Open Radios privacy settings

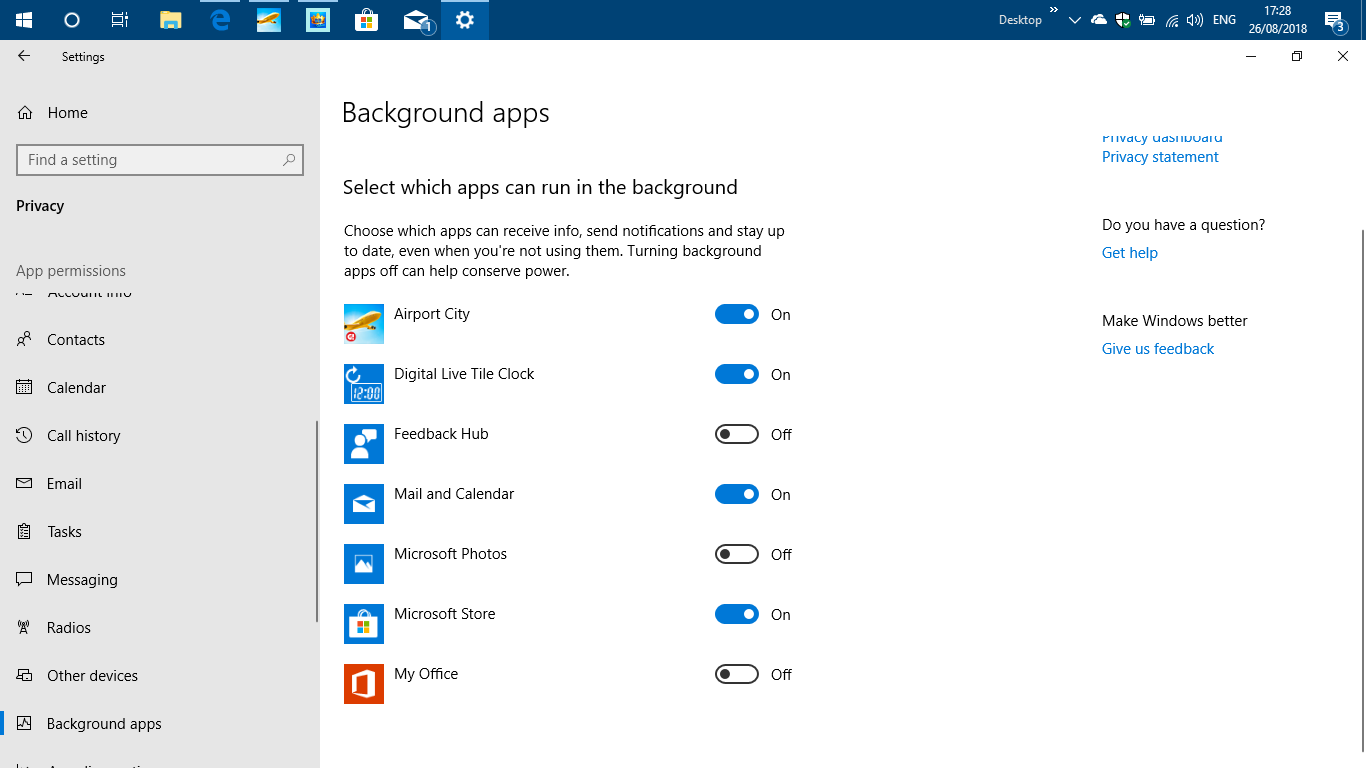(x=160, y=628)
